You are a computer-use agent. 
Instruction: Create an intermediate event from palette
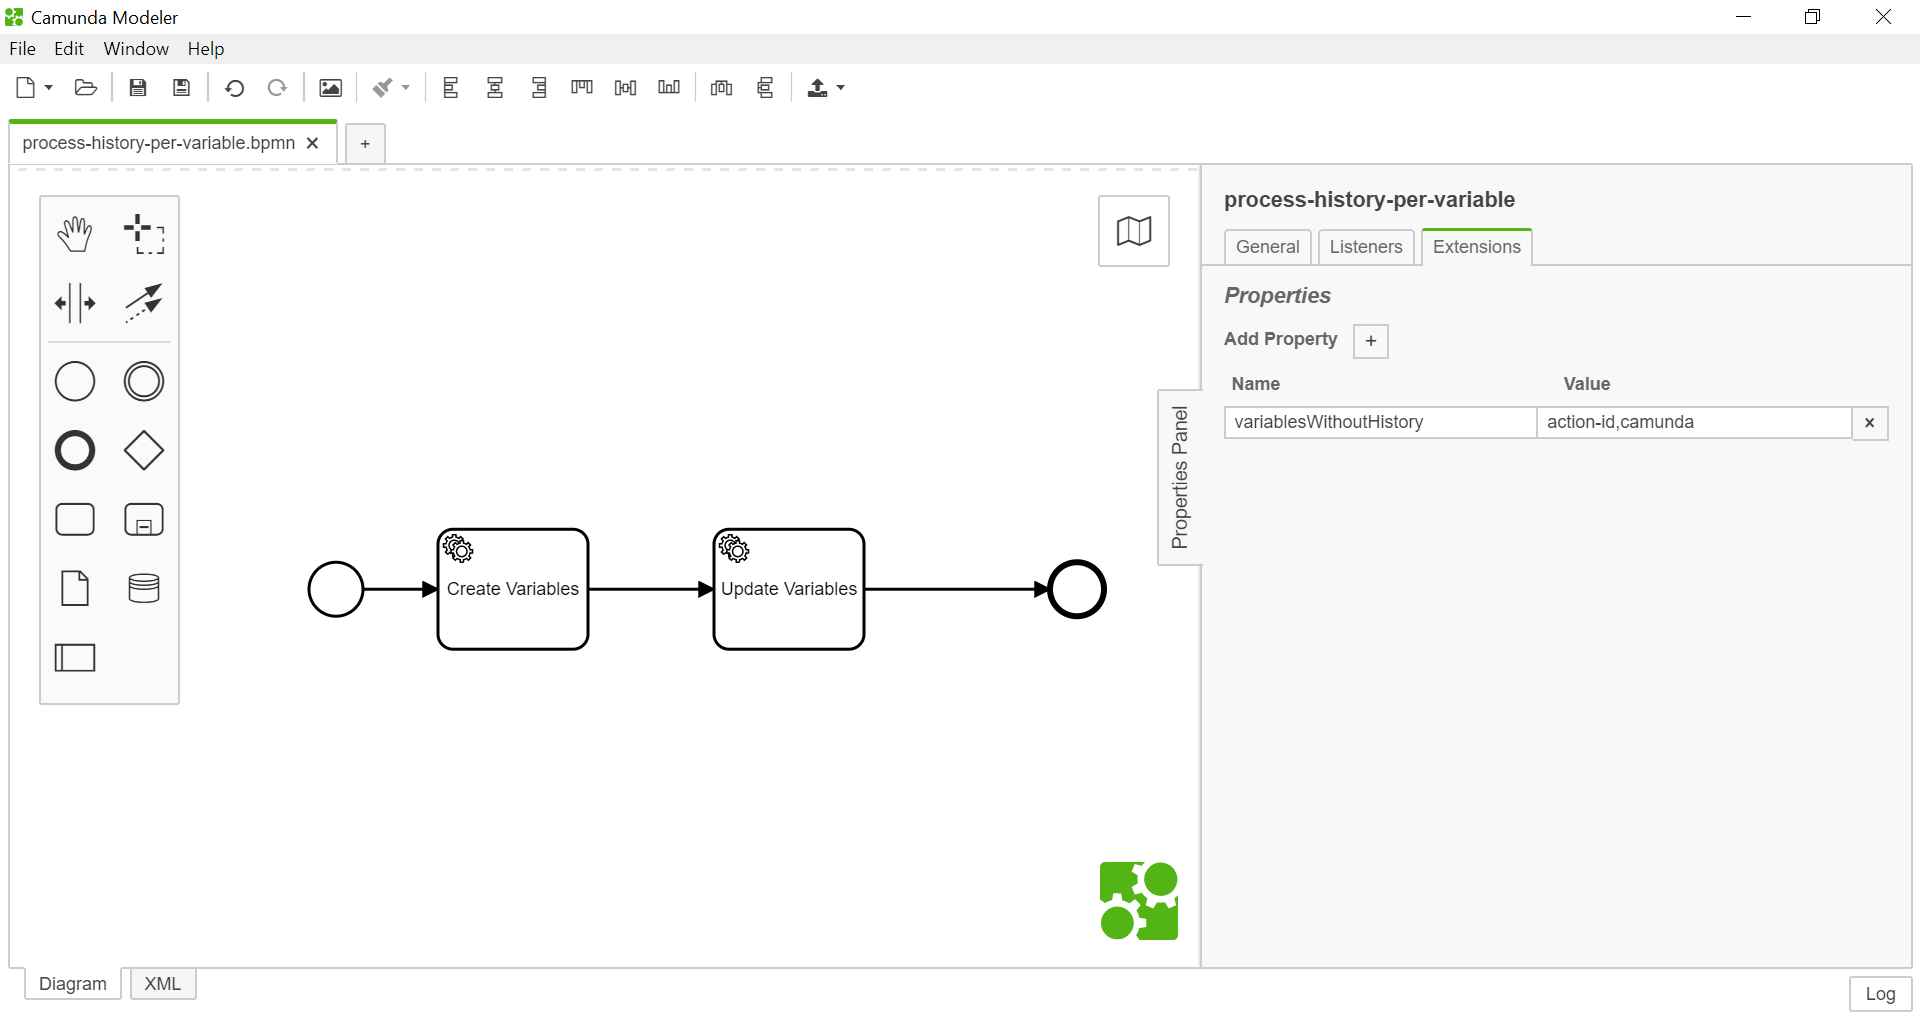(x=144, y=381)
